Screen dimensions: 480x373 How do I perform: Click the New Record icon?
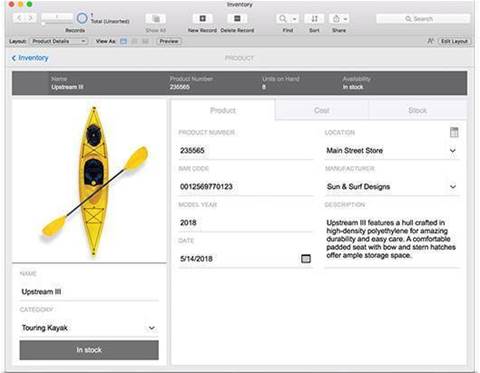[x=202, y=19]
